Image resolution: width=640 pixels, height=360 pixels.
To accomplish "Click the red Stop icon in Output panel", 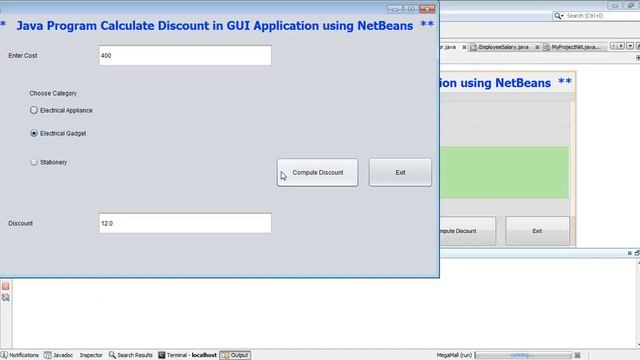I will (x=6, y=286).
